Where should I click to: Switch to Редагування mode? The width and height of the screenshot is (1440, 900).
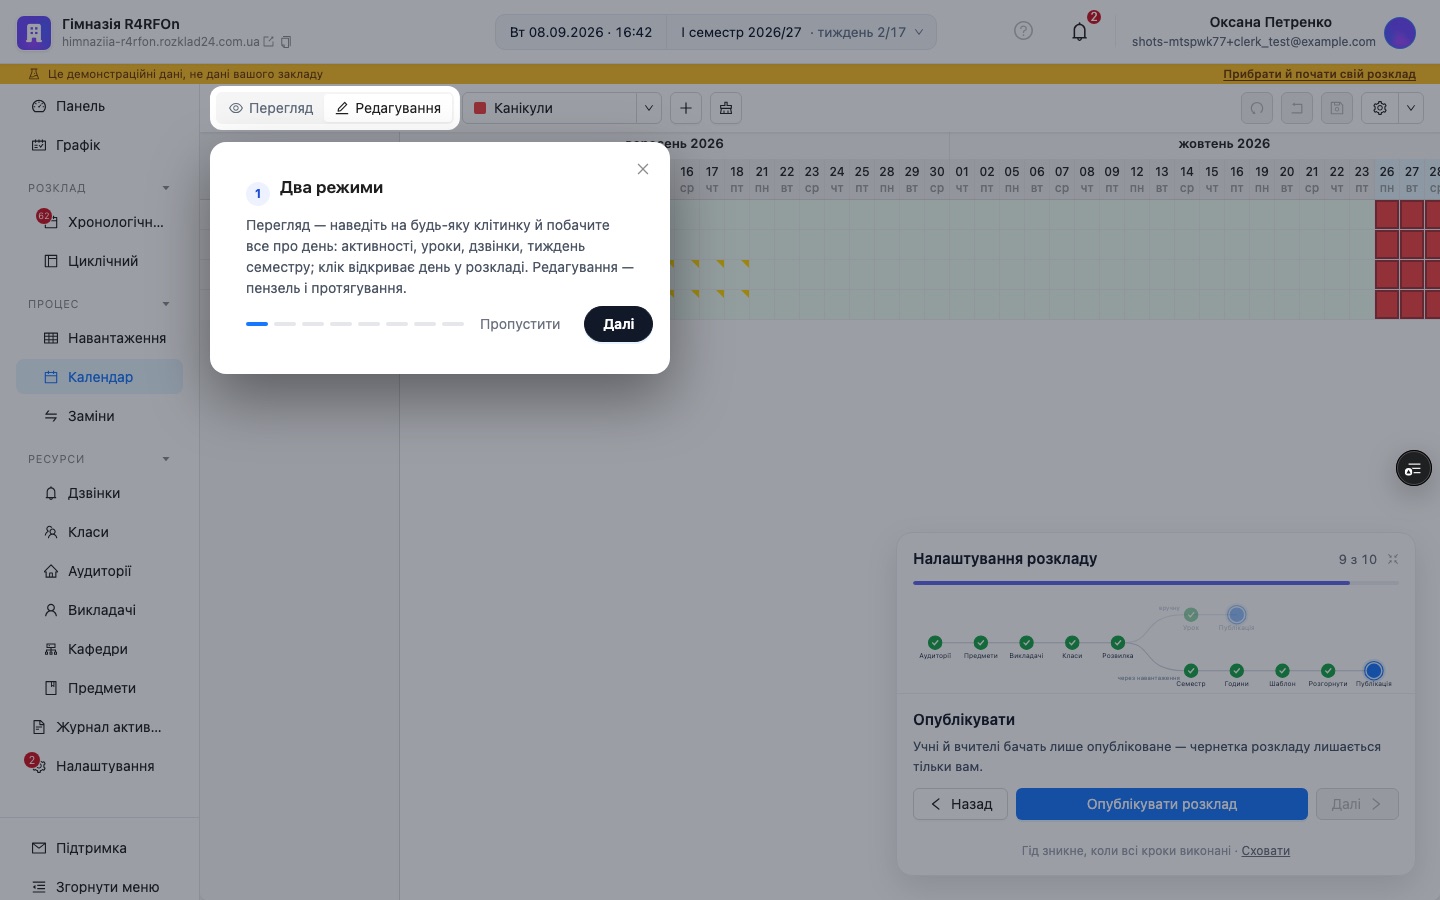pyautogui.click(x=388, y=108)
